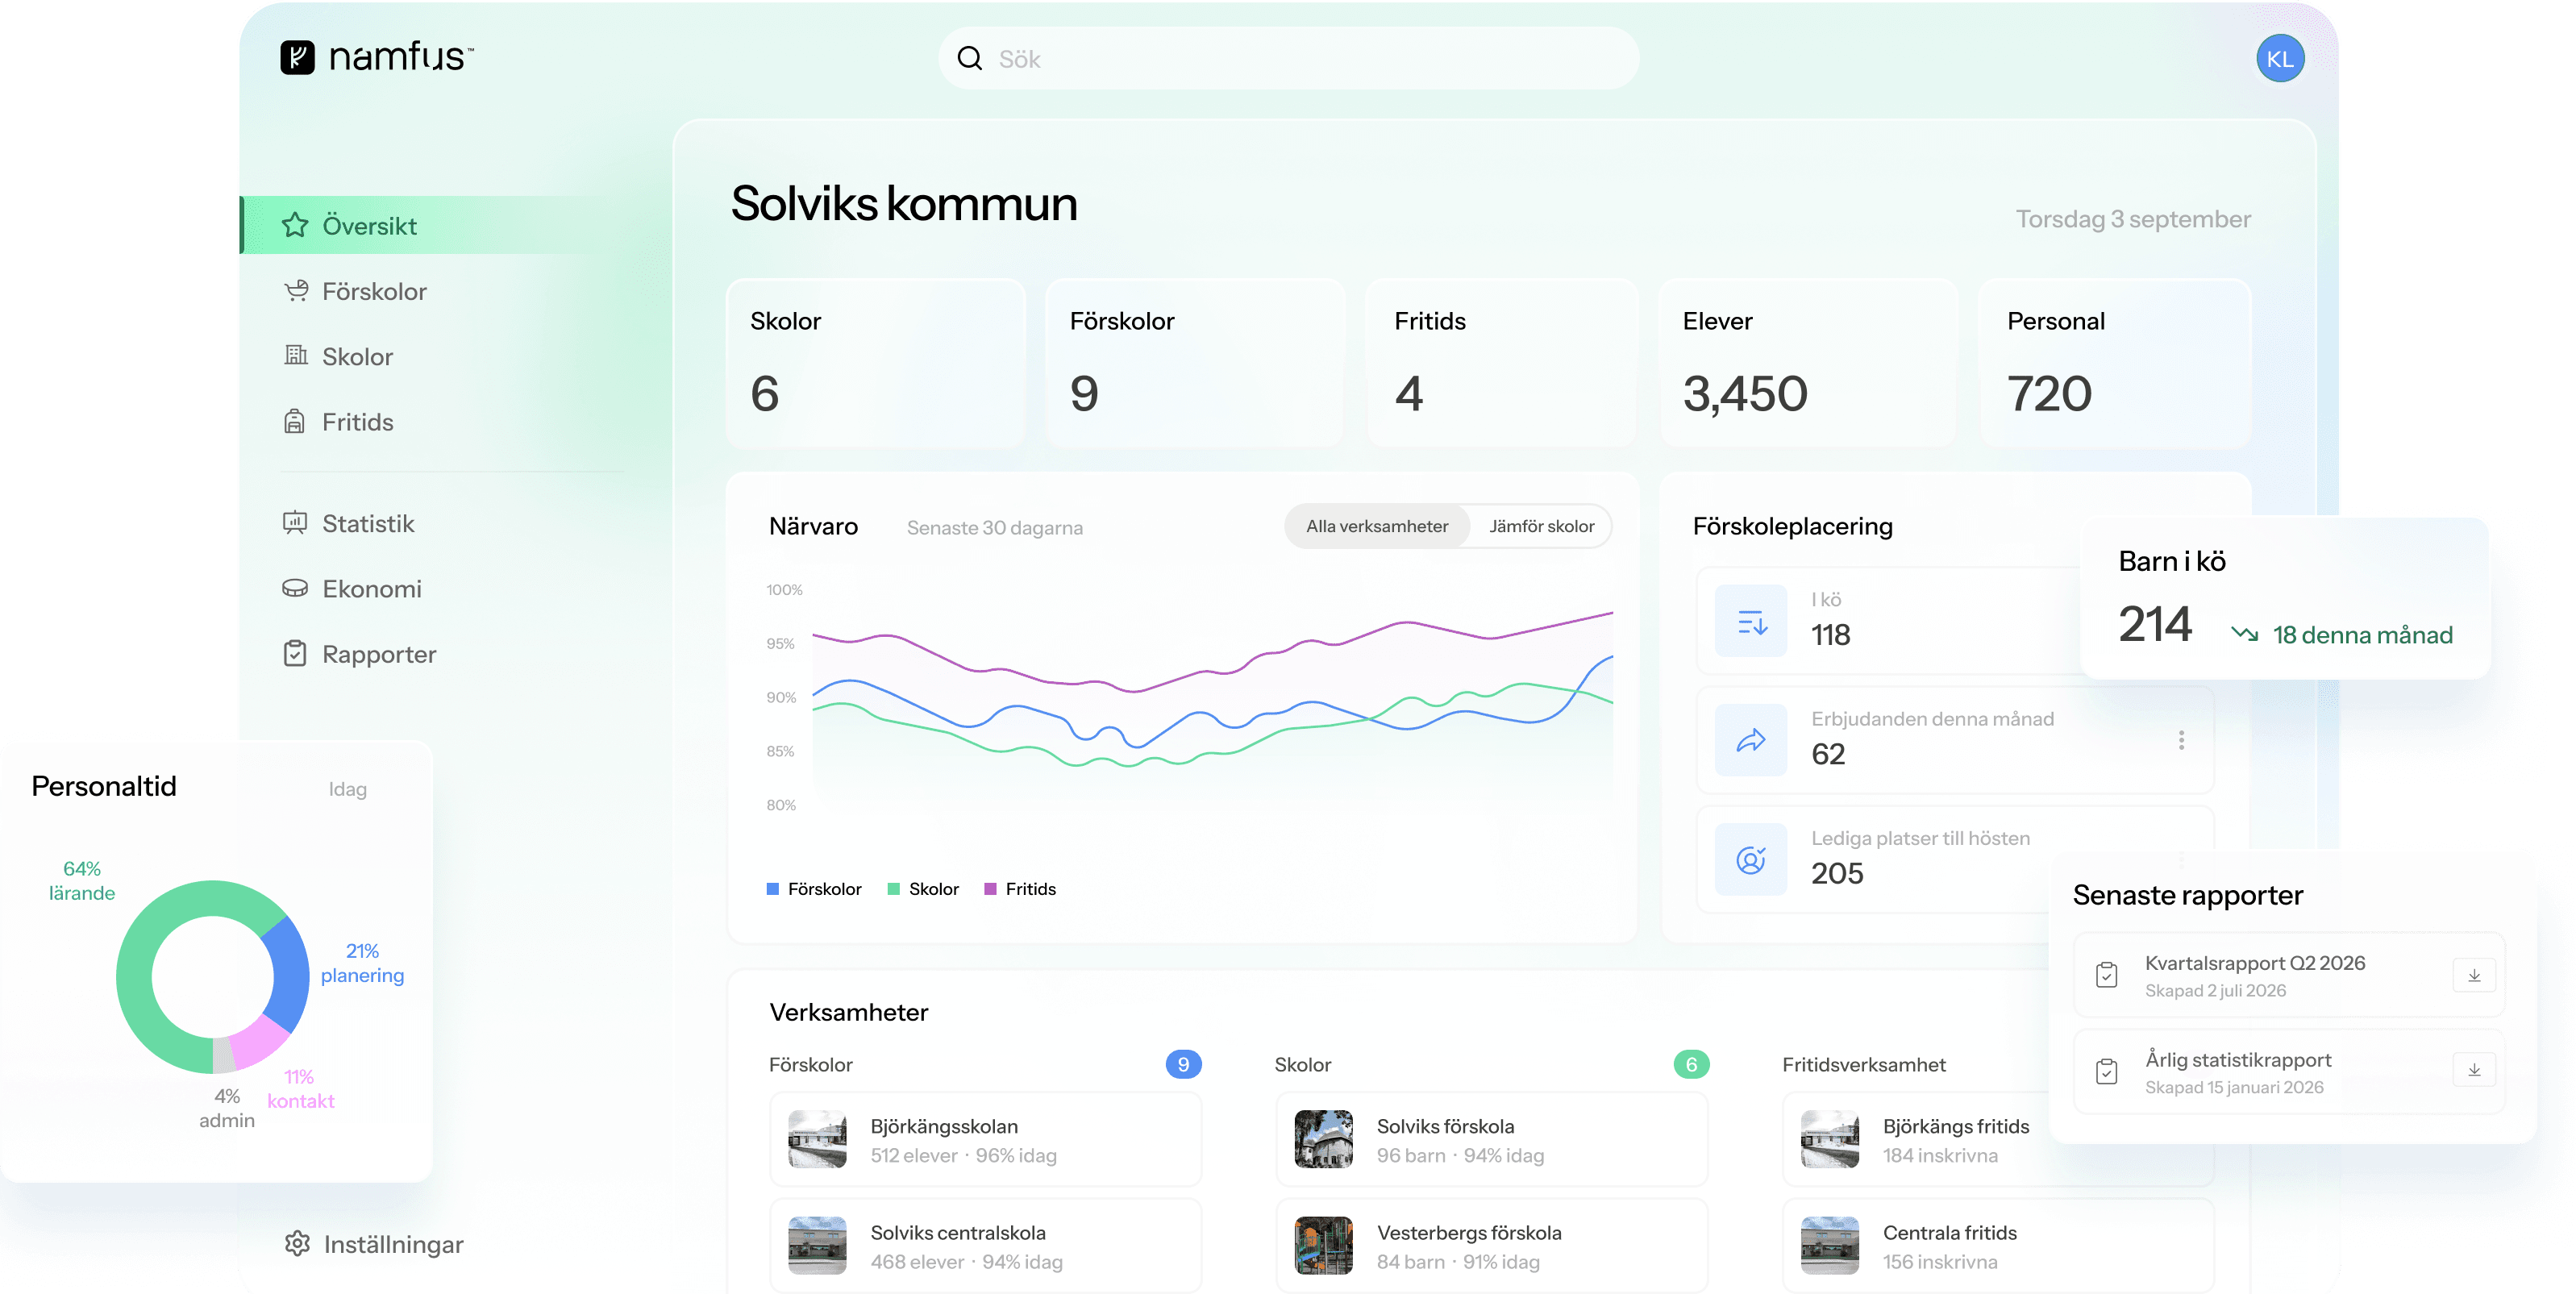Open the Förskolor sidebar icon

click(295, 291)
